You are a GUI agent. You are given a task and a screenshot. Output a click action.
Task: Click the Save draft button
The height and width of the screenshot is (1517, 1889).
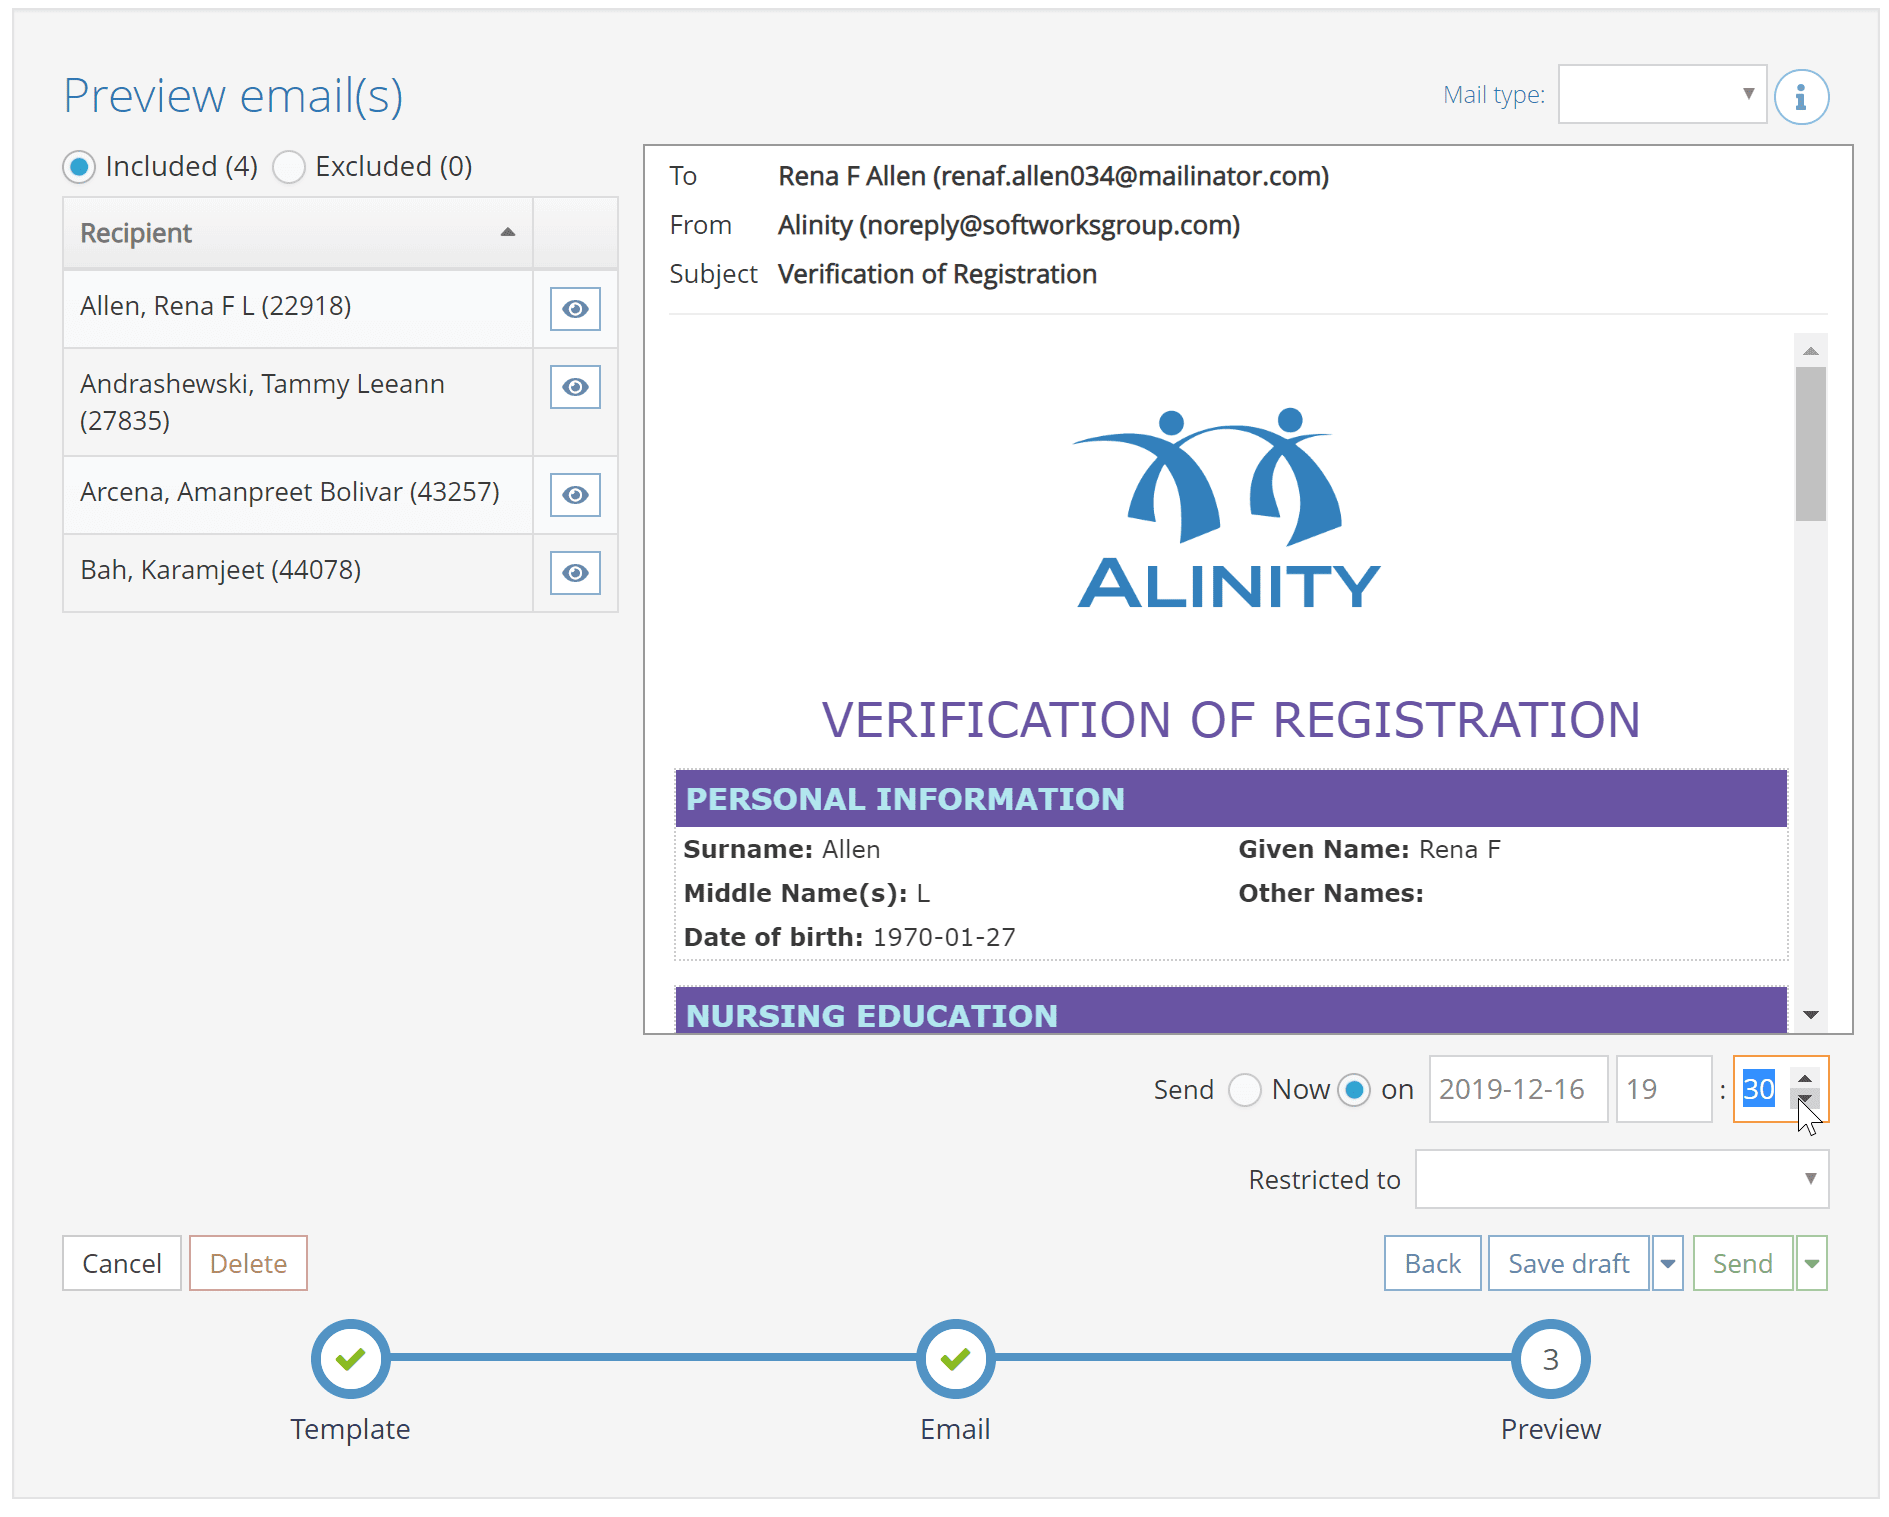[1569, 1263]
